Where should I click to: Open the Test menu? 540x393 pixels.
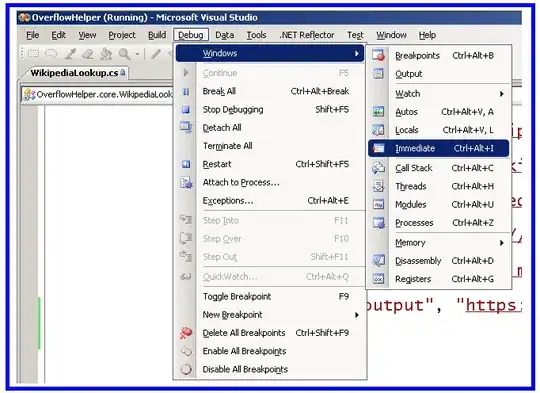355,35
